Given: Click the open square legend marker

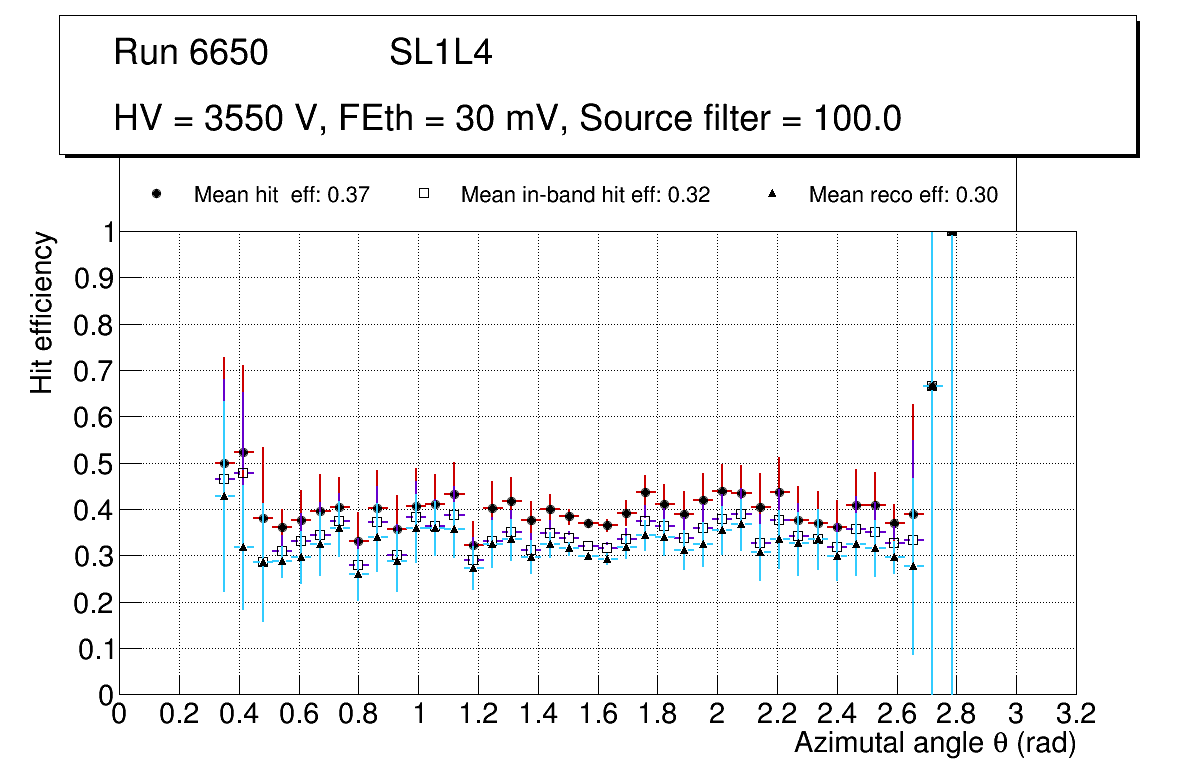Looking at the screenshot, I should pyautogui.click(x=423, y=195).
